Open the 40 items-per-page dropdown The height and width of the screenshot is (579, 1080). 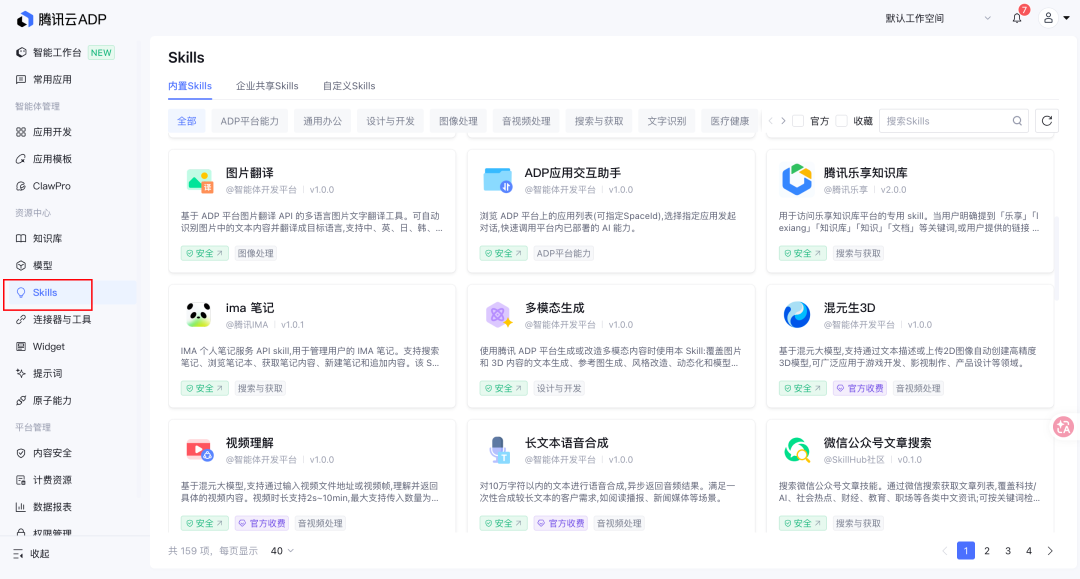[282, 551]
